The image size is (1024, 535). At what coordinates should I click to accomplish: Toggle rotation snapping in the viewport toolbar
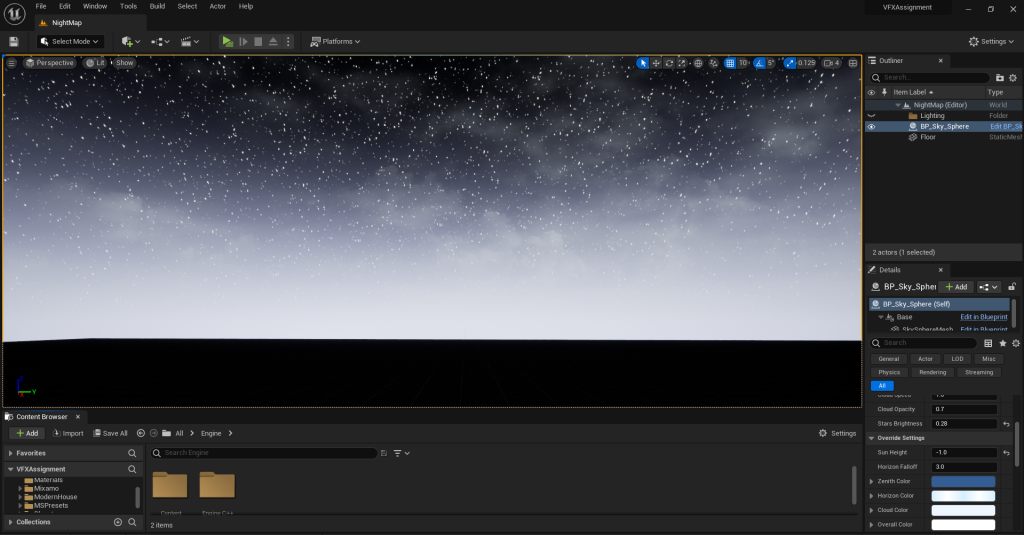(x=759, y=63)
